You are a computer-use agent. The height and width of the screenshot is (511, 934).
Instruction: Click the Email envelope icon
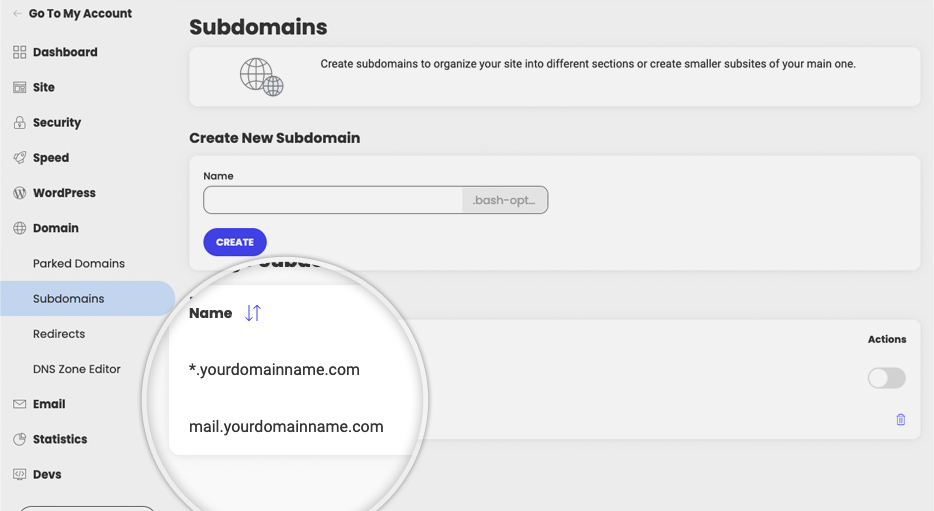[x=20, y=404]
